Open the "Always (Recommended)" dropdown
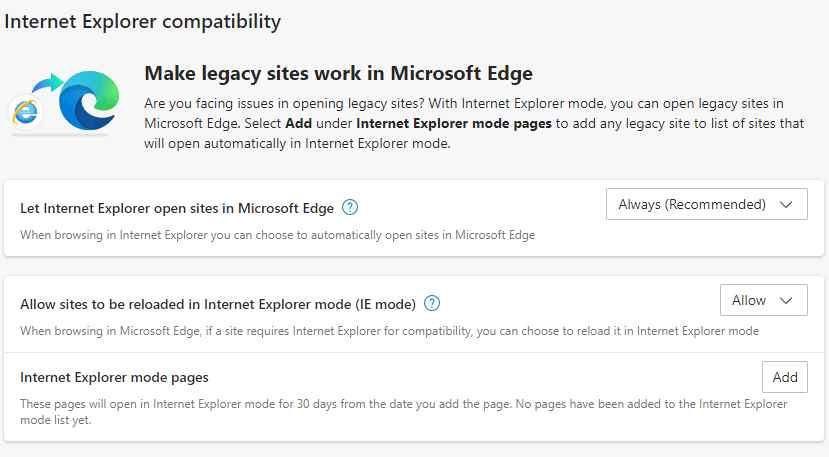 (x=706, y=205)
